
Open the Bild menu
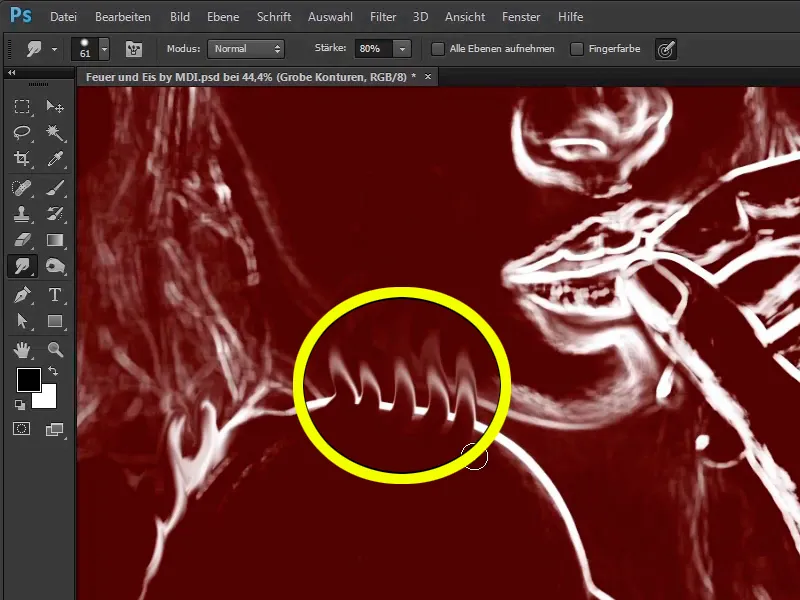[180, 17]
